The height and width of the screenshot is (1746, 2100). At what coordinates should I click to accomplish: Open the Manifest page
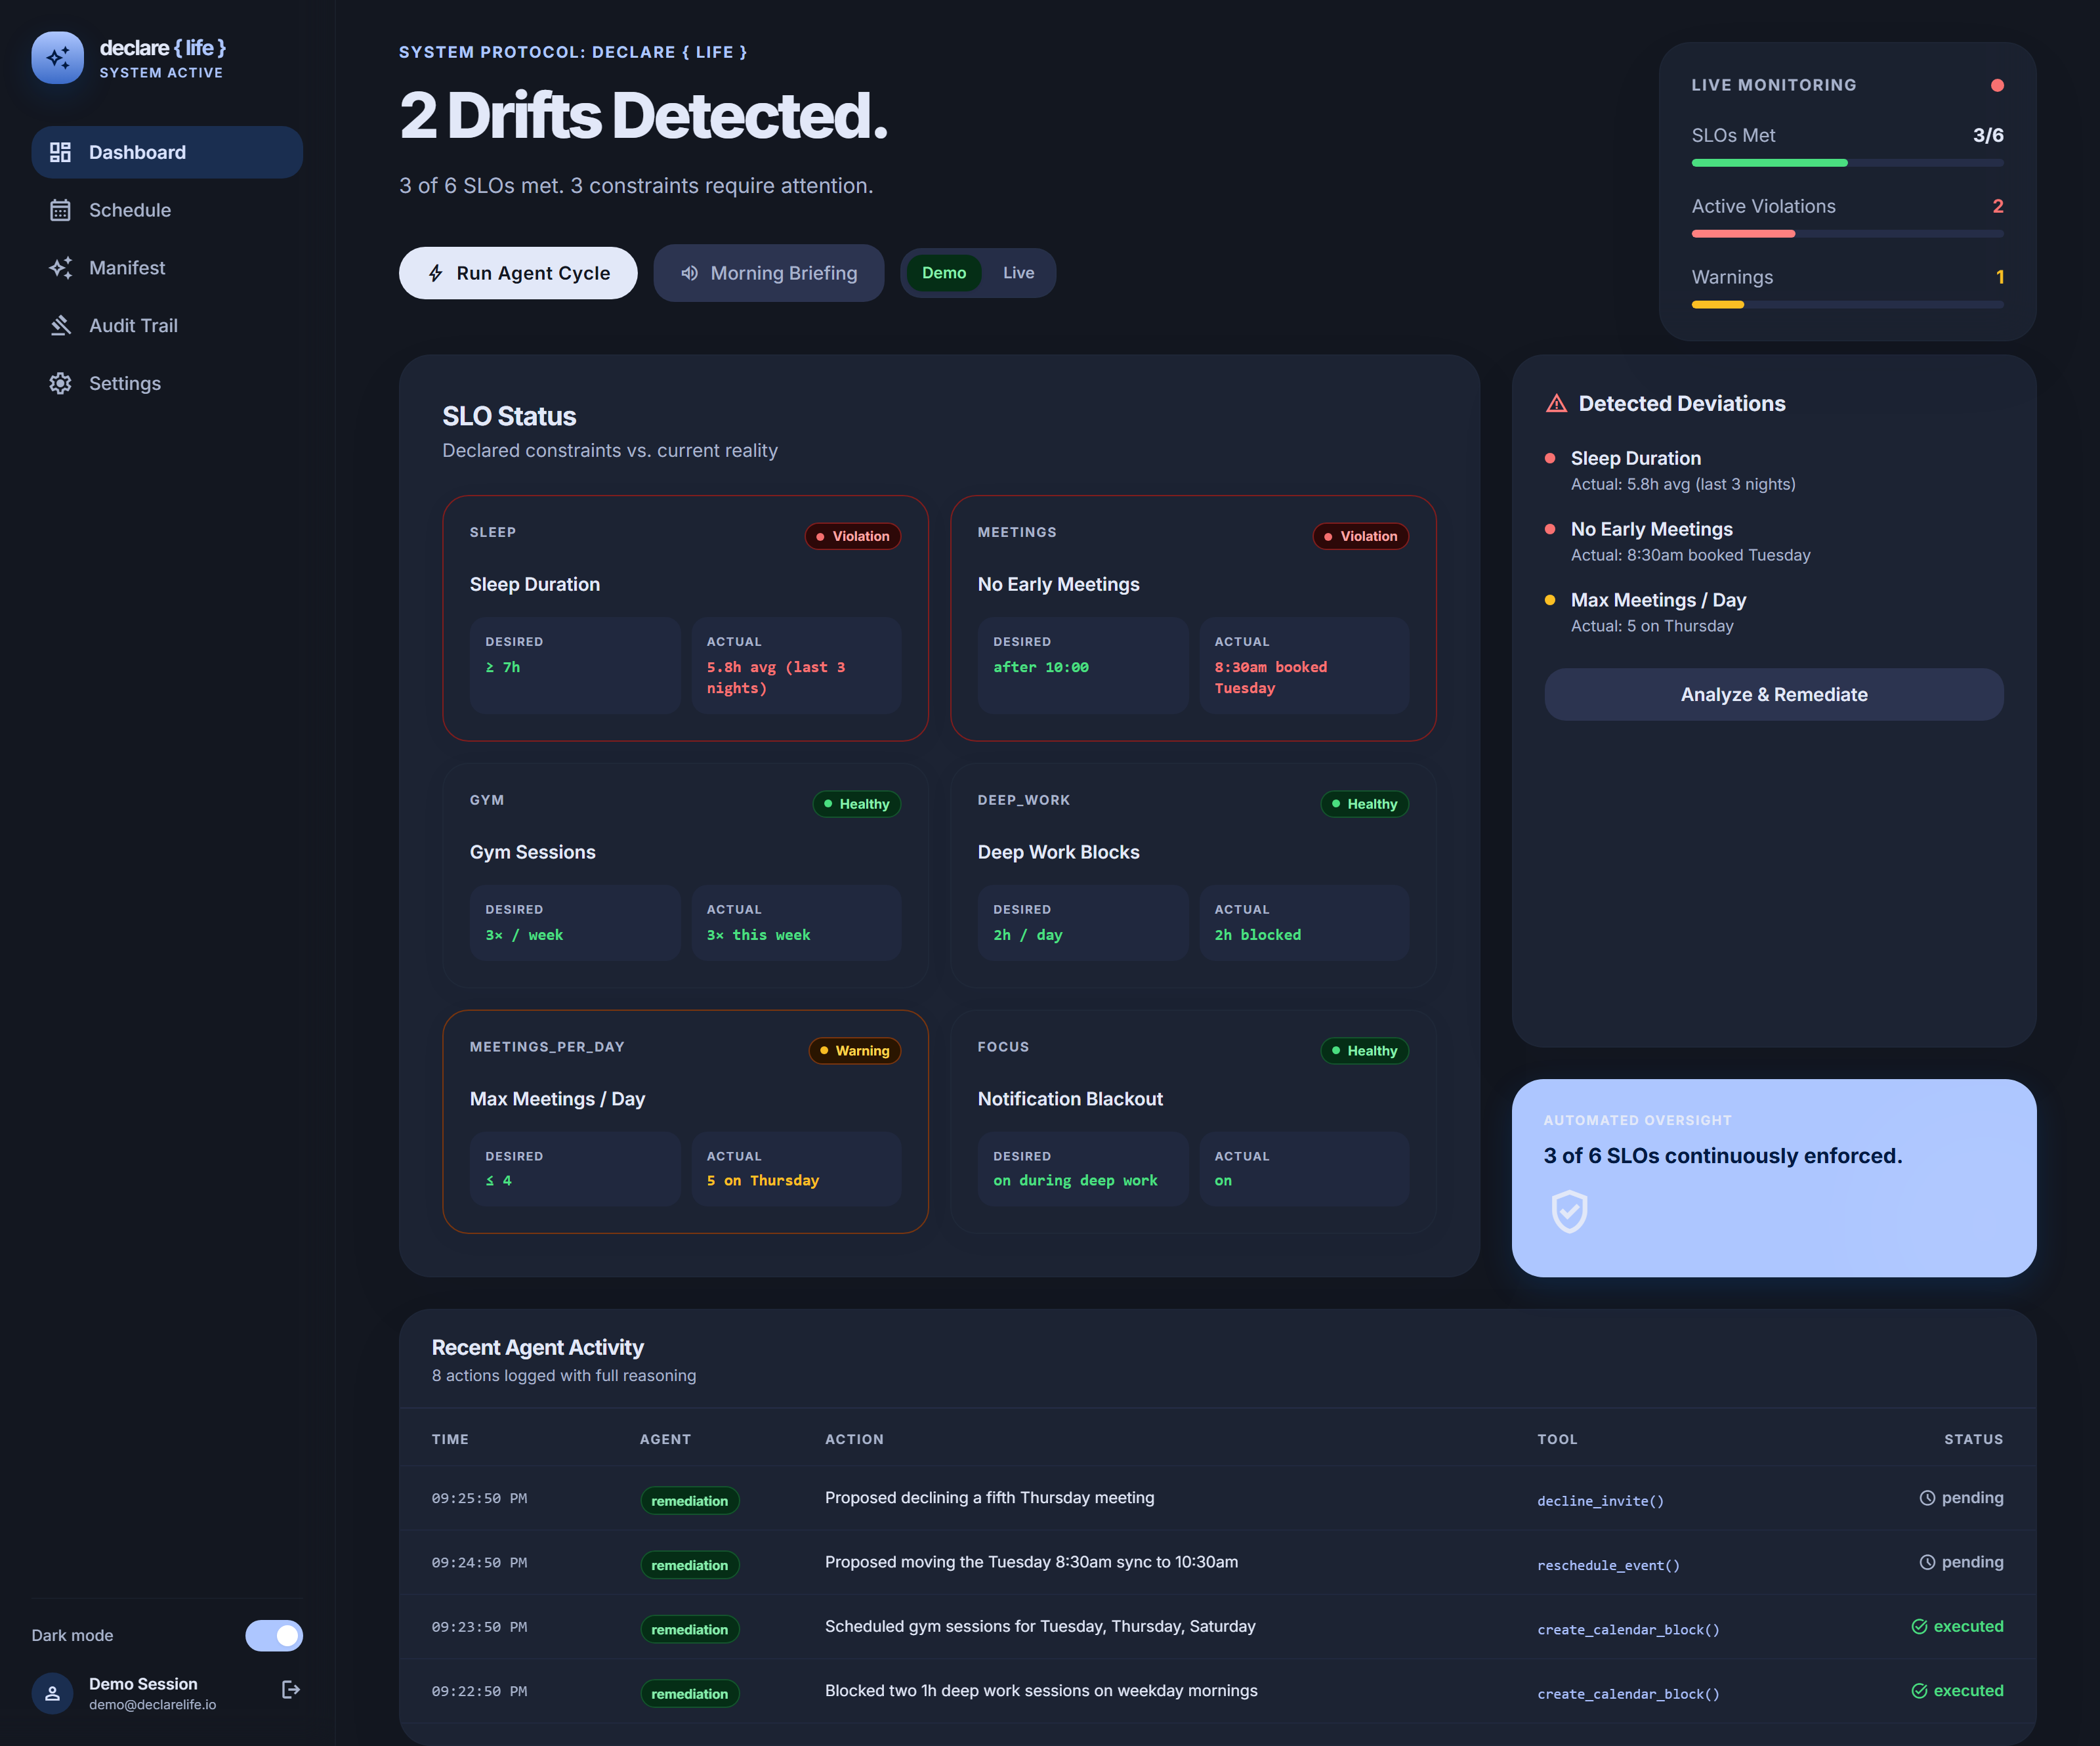point(167,268)
